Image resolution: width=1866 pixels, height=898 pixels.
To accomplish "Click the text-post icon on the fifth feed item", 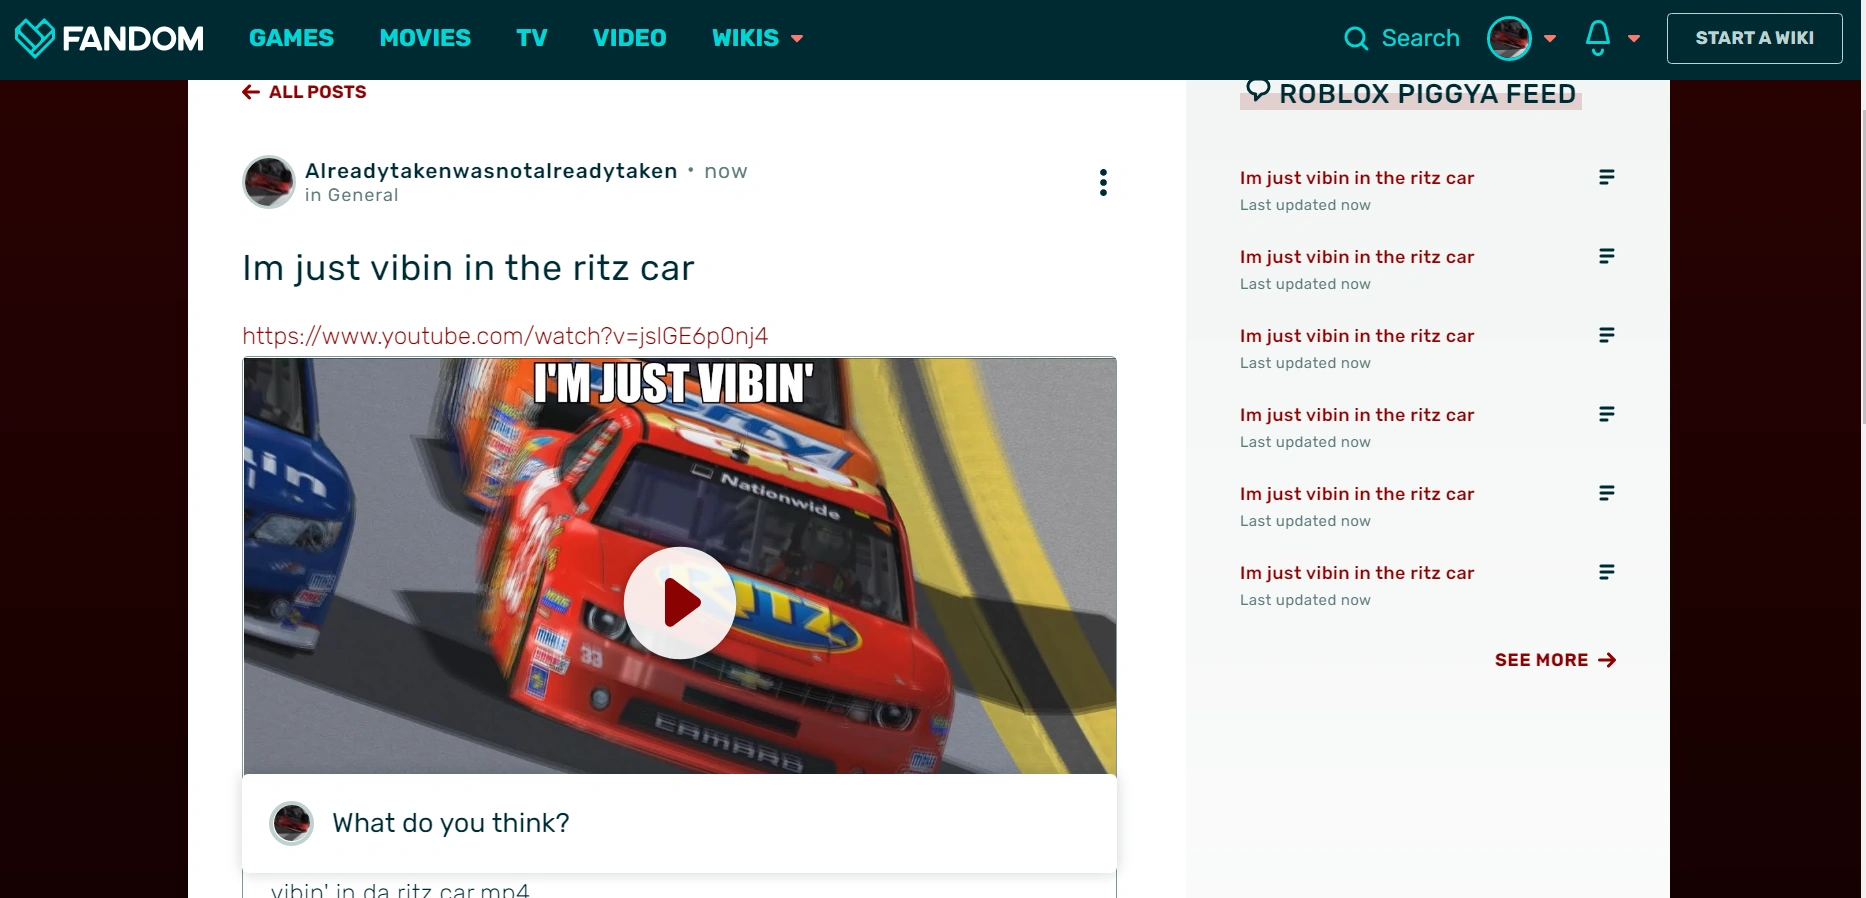I will [1607, 493].
